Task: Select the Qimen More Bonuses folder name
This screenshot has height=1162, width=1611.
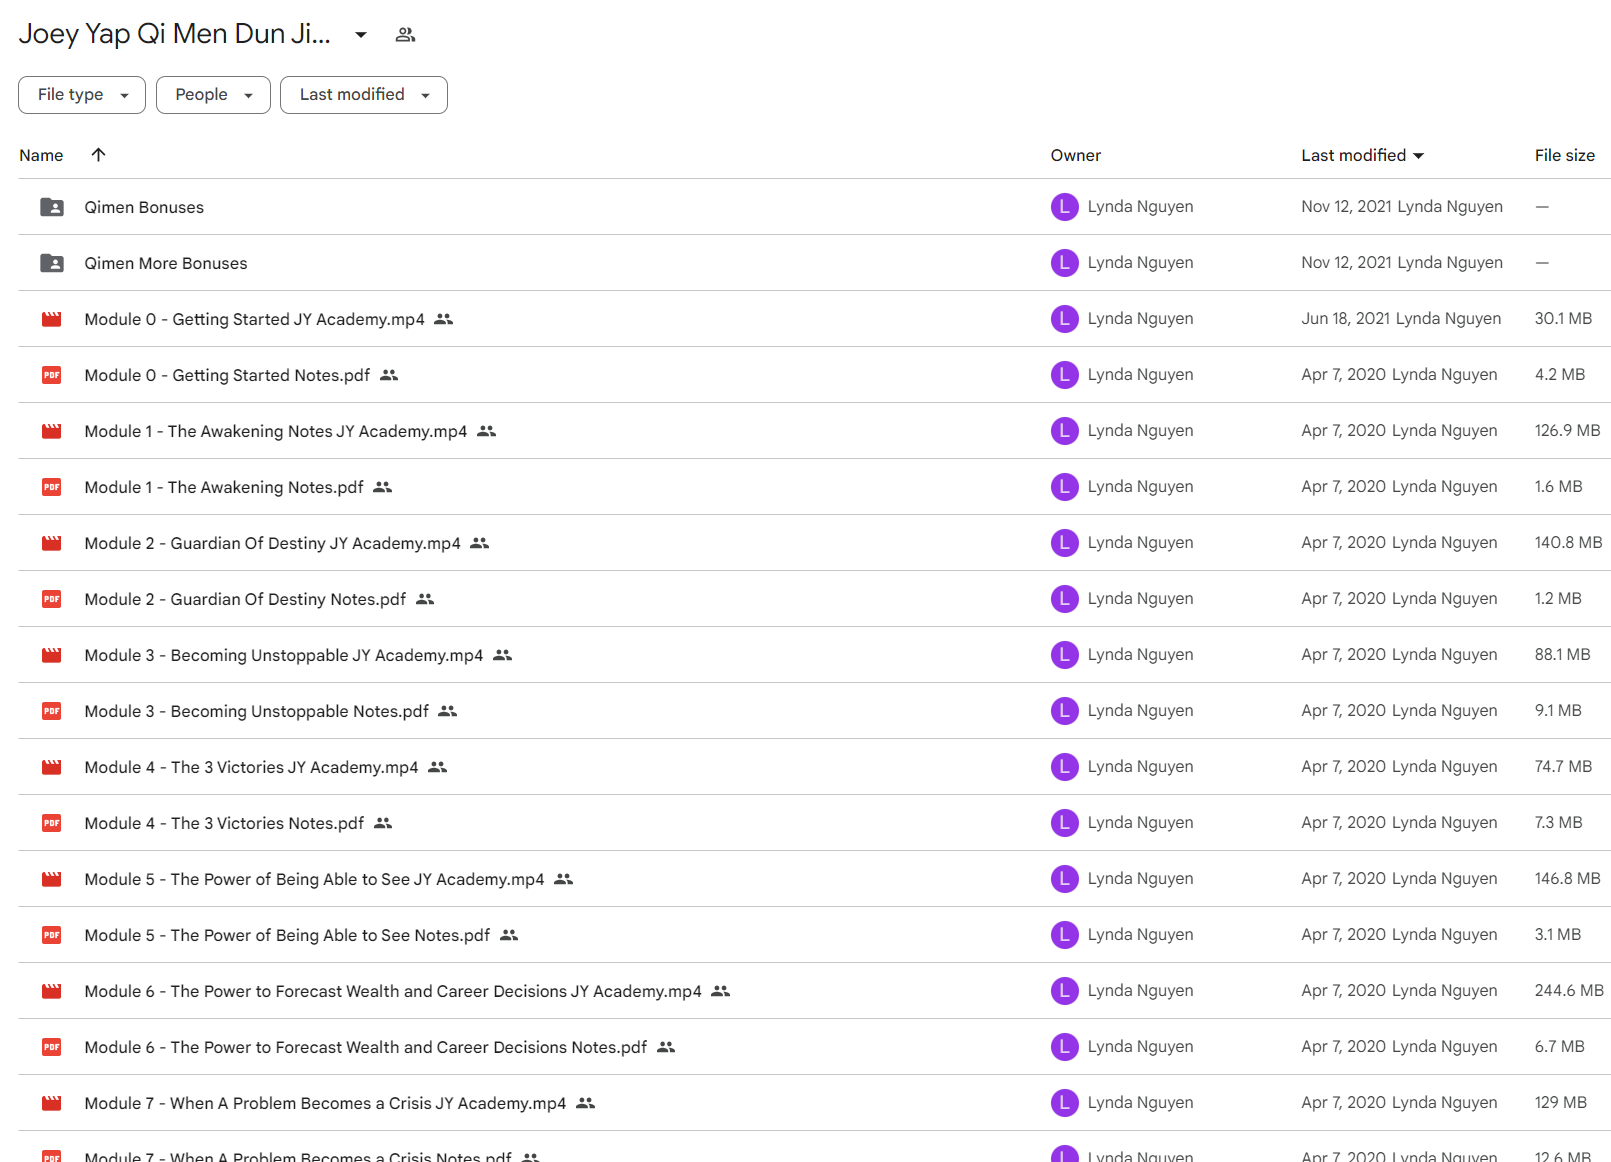Action: pyautogui.click(x=166, y=263)
